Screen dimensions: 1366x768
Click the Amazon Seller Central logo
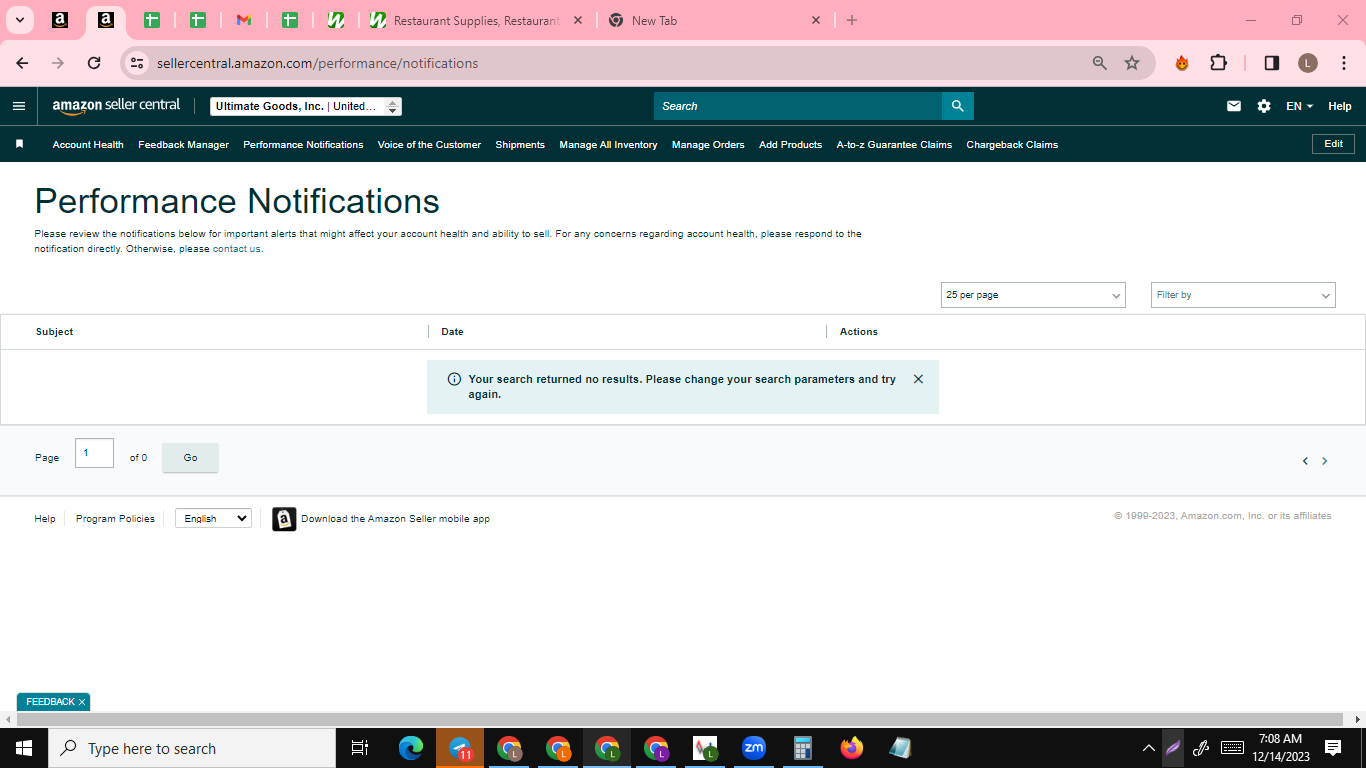point(116,106)
